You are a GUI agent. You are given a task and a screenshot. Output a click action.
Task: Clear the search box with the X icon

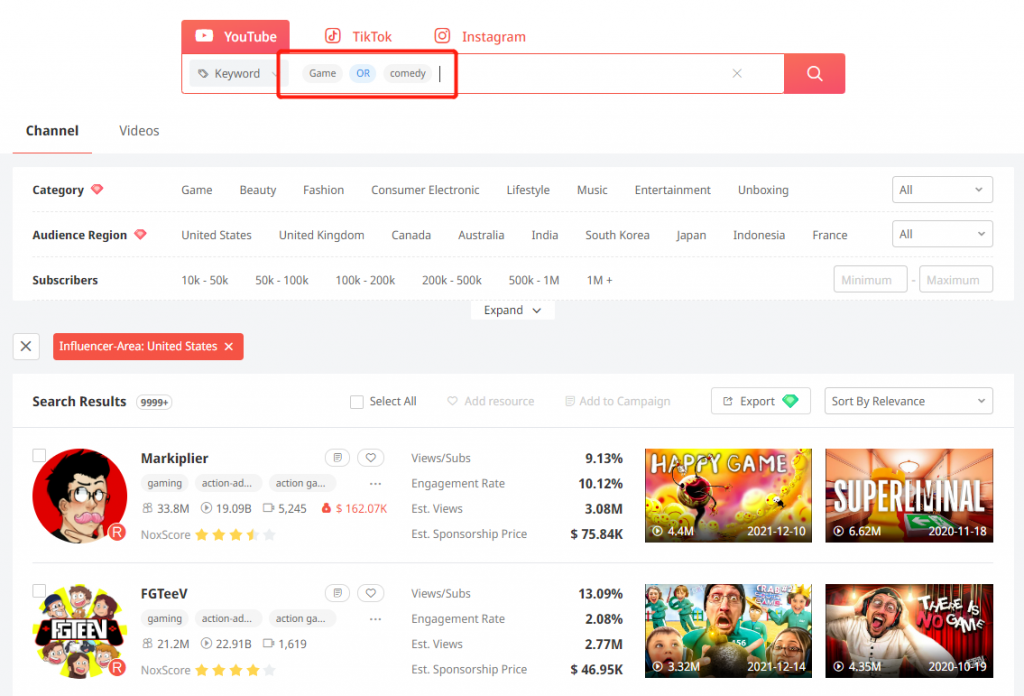[737, 73]
